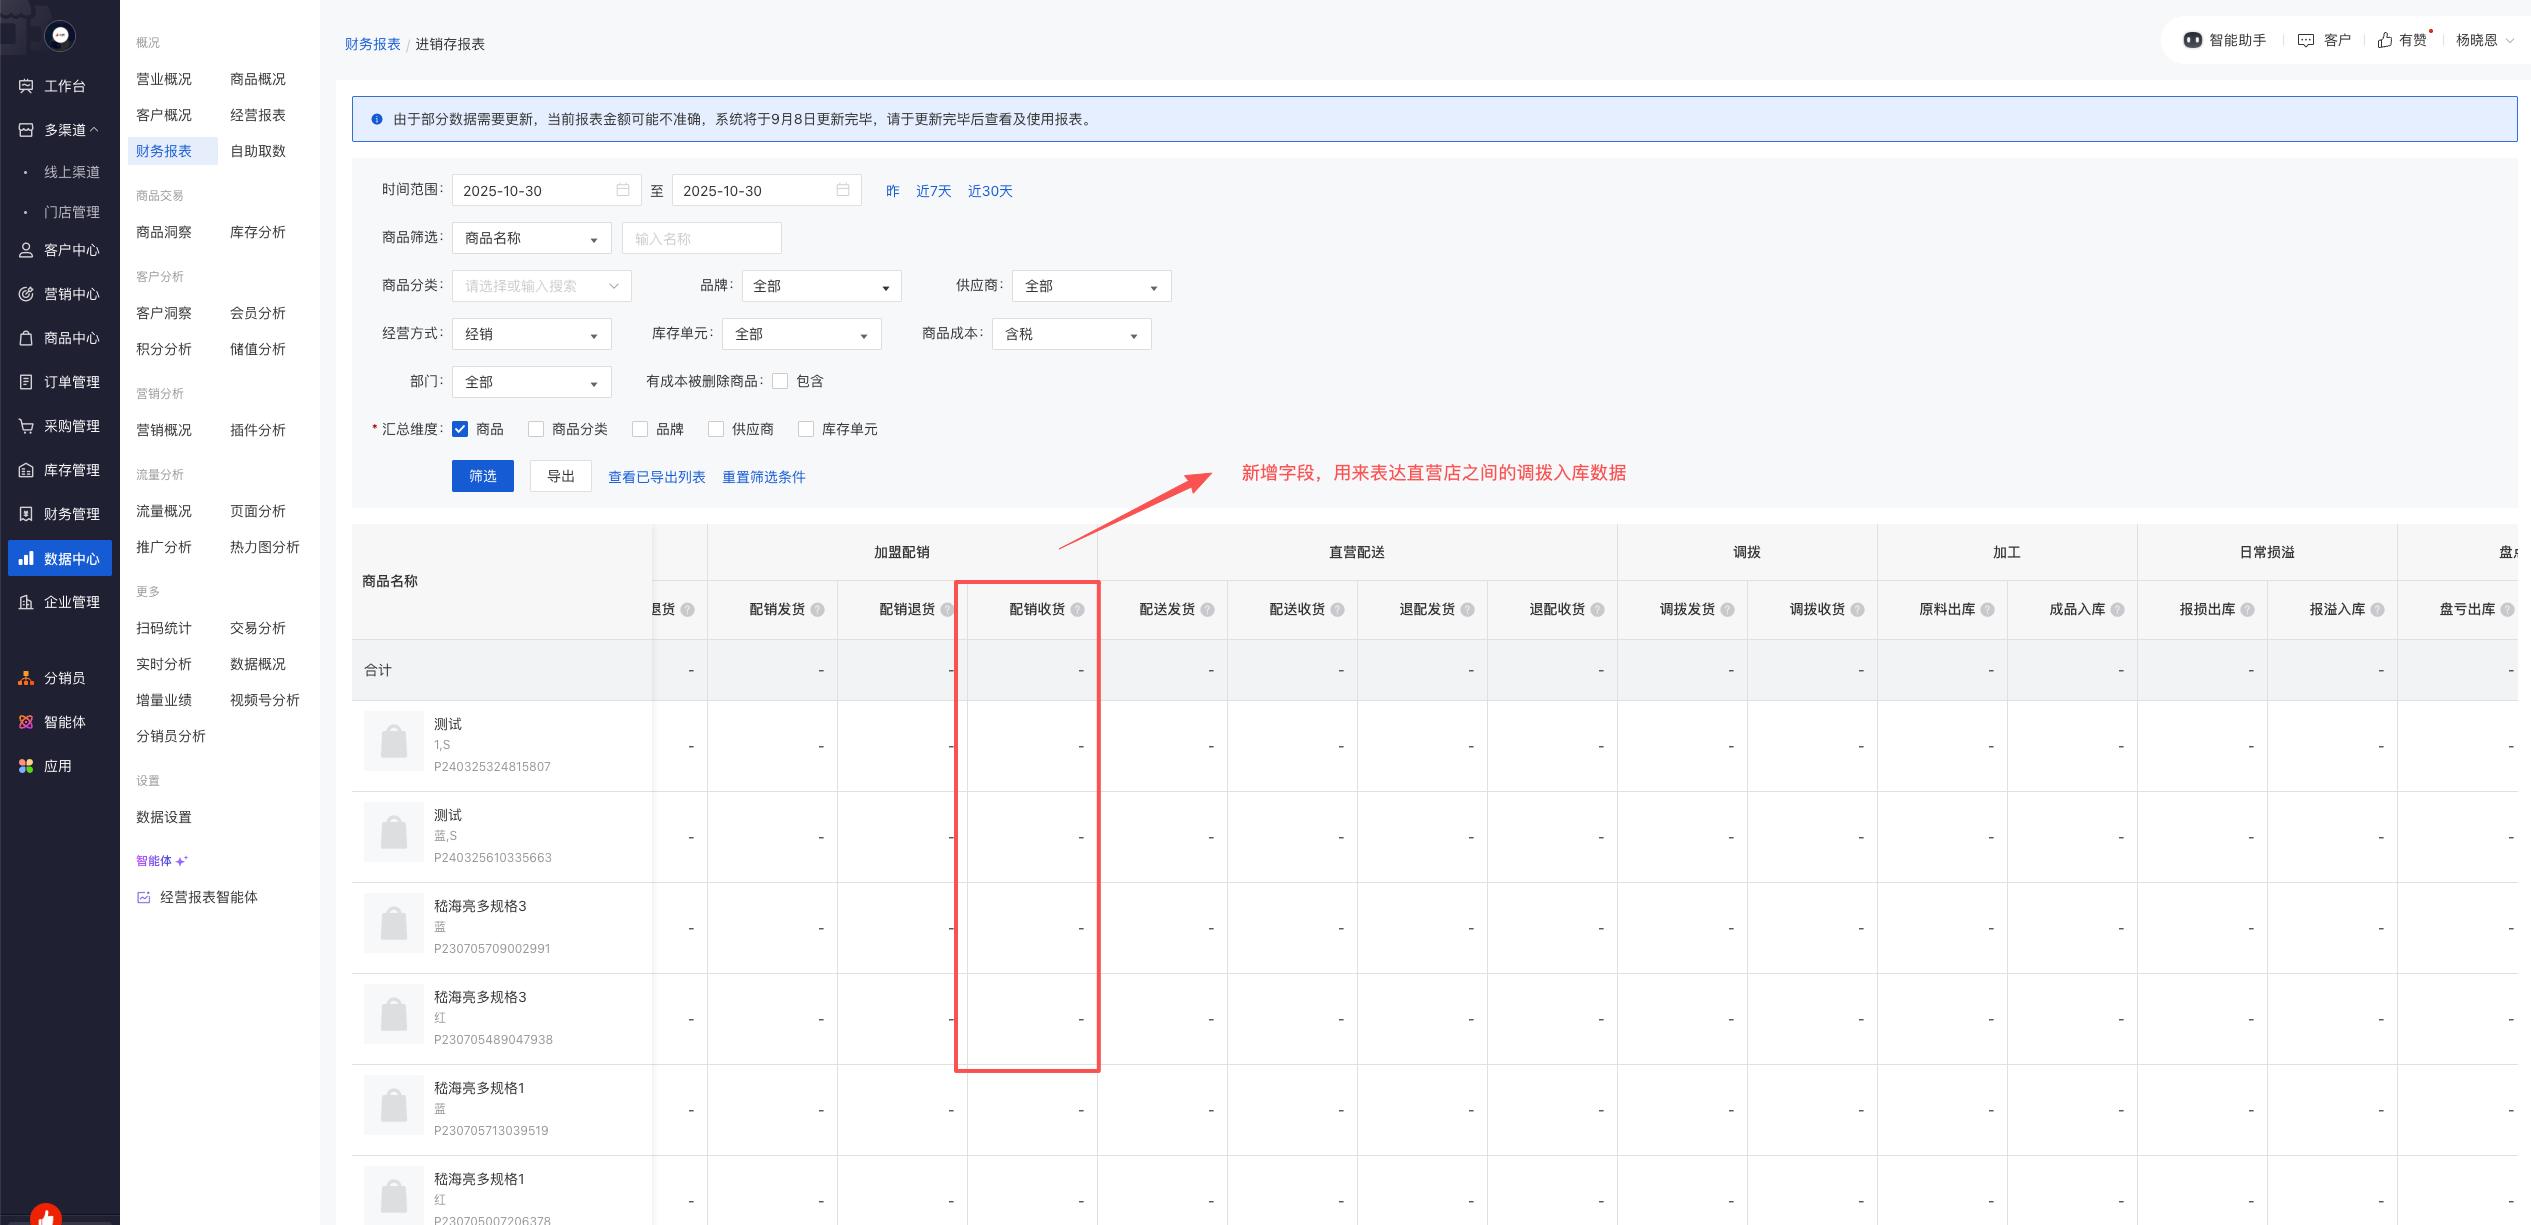Screen dimensions: 2531x1225
Task: Go to 自助取数 menu item
Action: (x=258, y=151)
